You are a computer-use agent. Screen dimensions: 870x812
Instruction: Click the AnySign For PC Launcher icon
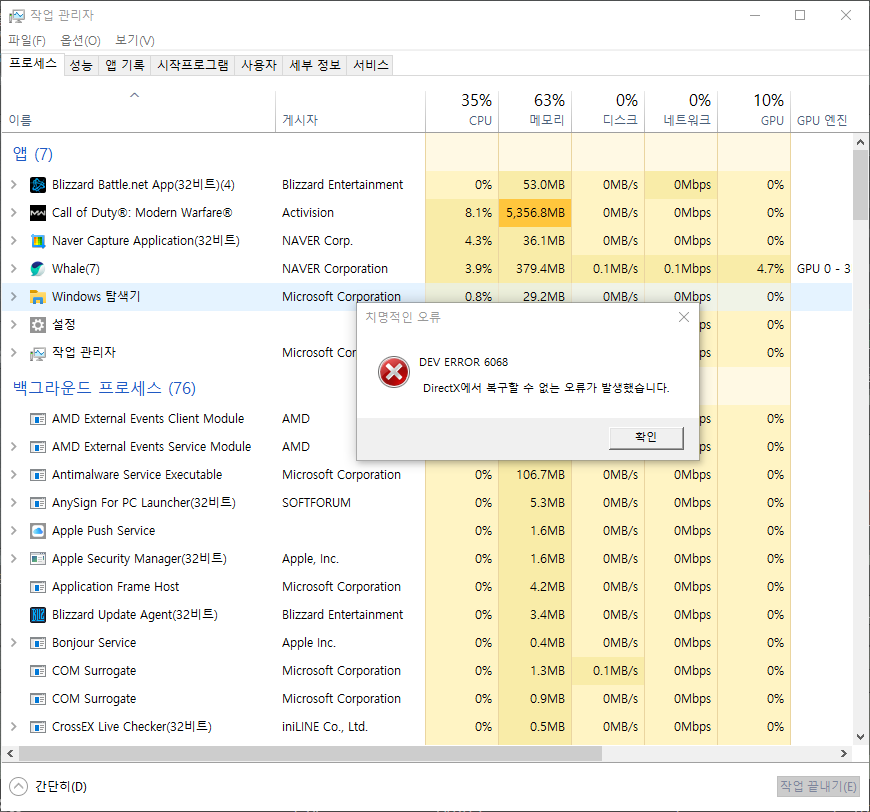[x=38, y=503]
